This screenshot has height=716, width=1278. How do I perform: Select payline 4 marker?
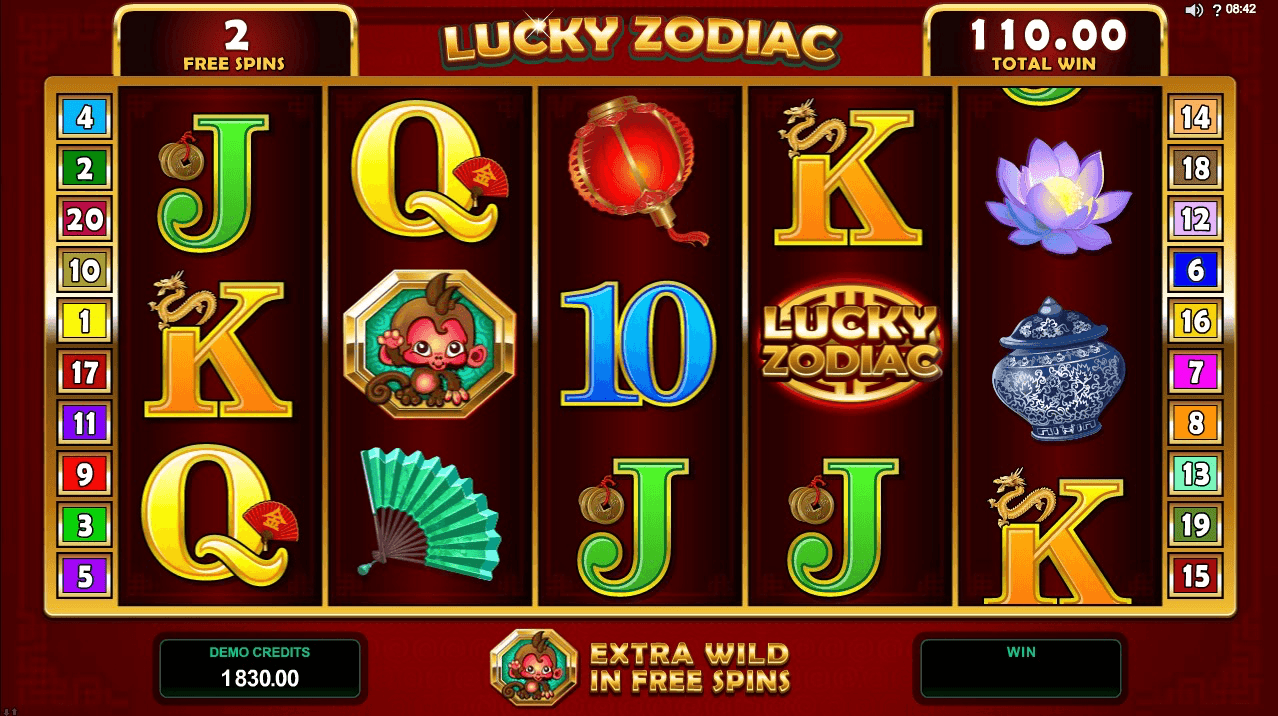[84, 118]
